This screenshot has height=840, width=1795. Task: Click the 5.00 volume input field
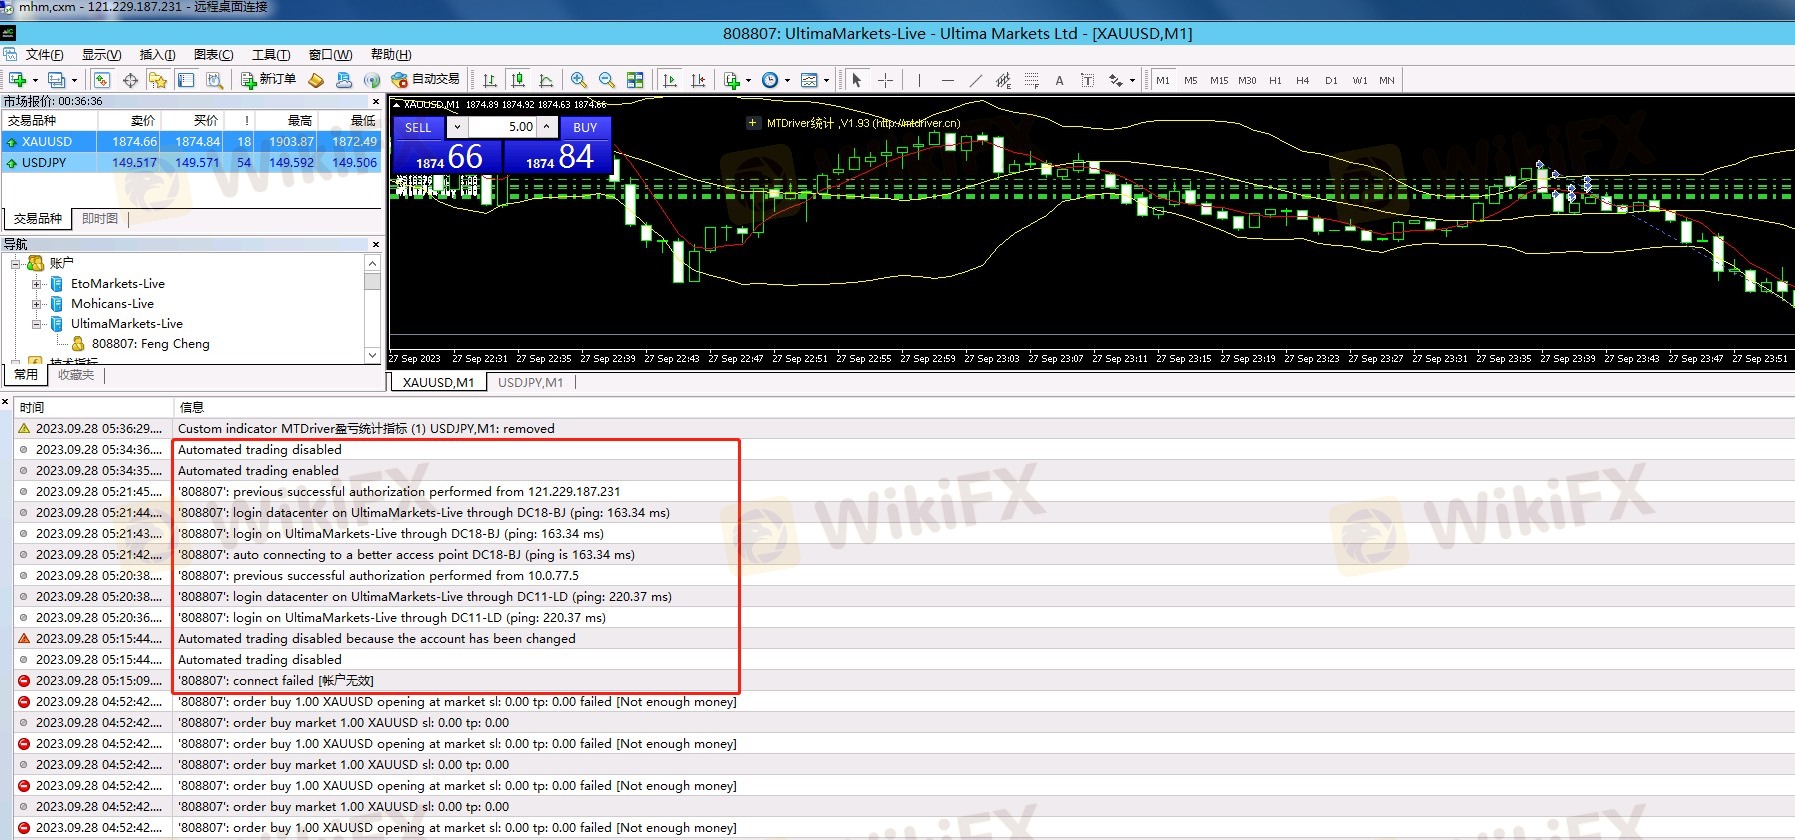click(x=503, y=127)
